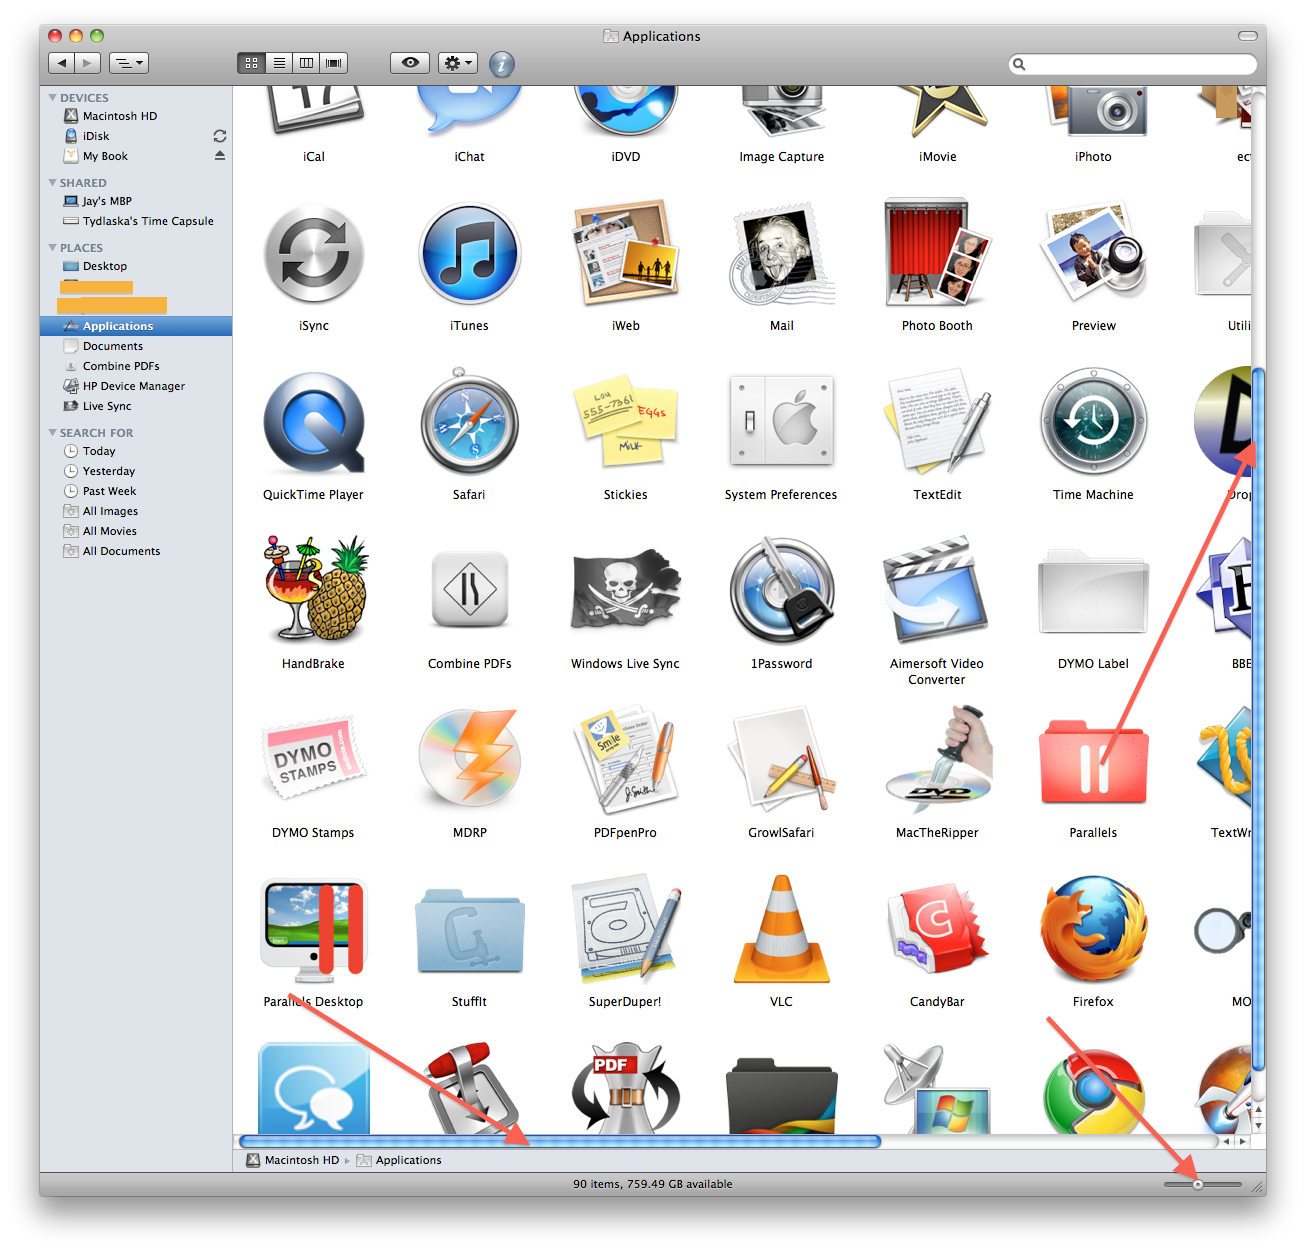The width and height of the screenshot is (1306, 1251).
Task: Click the Mail stamp icon
Action: click(782, 254)
